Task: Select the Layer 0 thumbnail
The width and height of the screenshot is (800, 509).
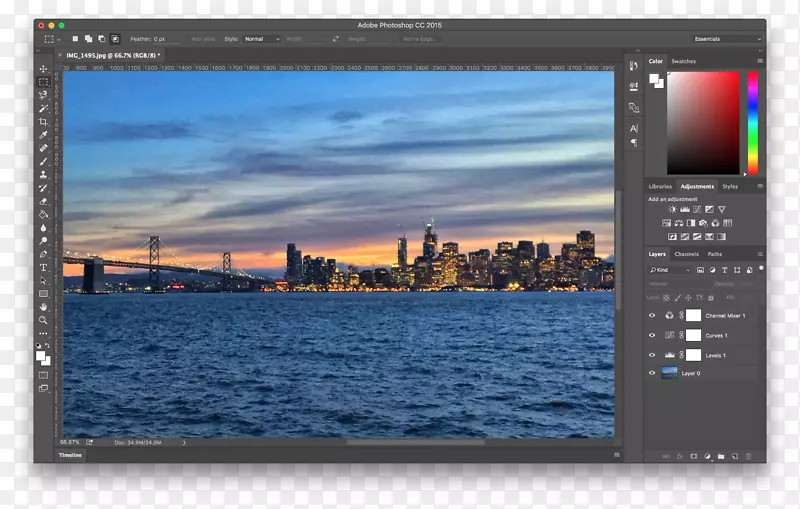Action: 669,373
